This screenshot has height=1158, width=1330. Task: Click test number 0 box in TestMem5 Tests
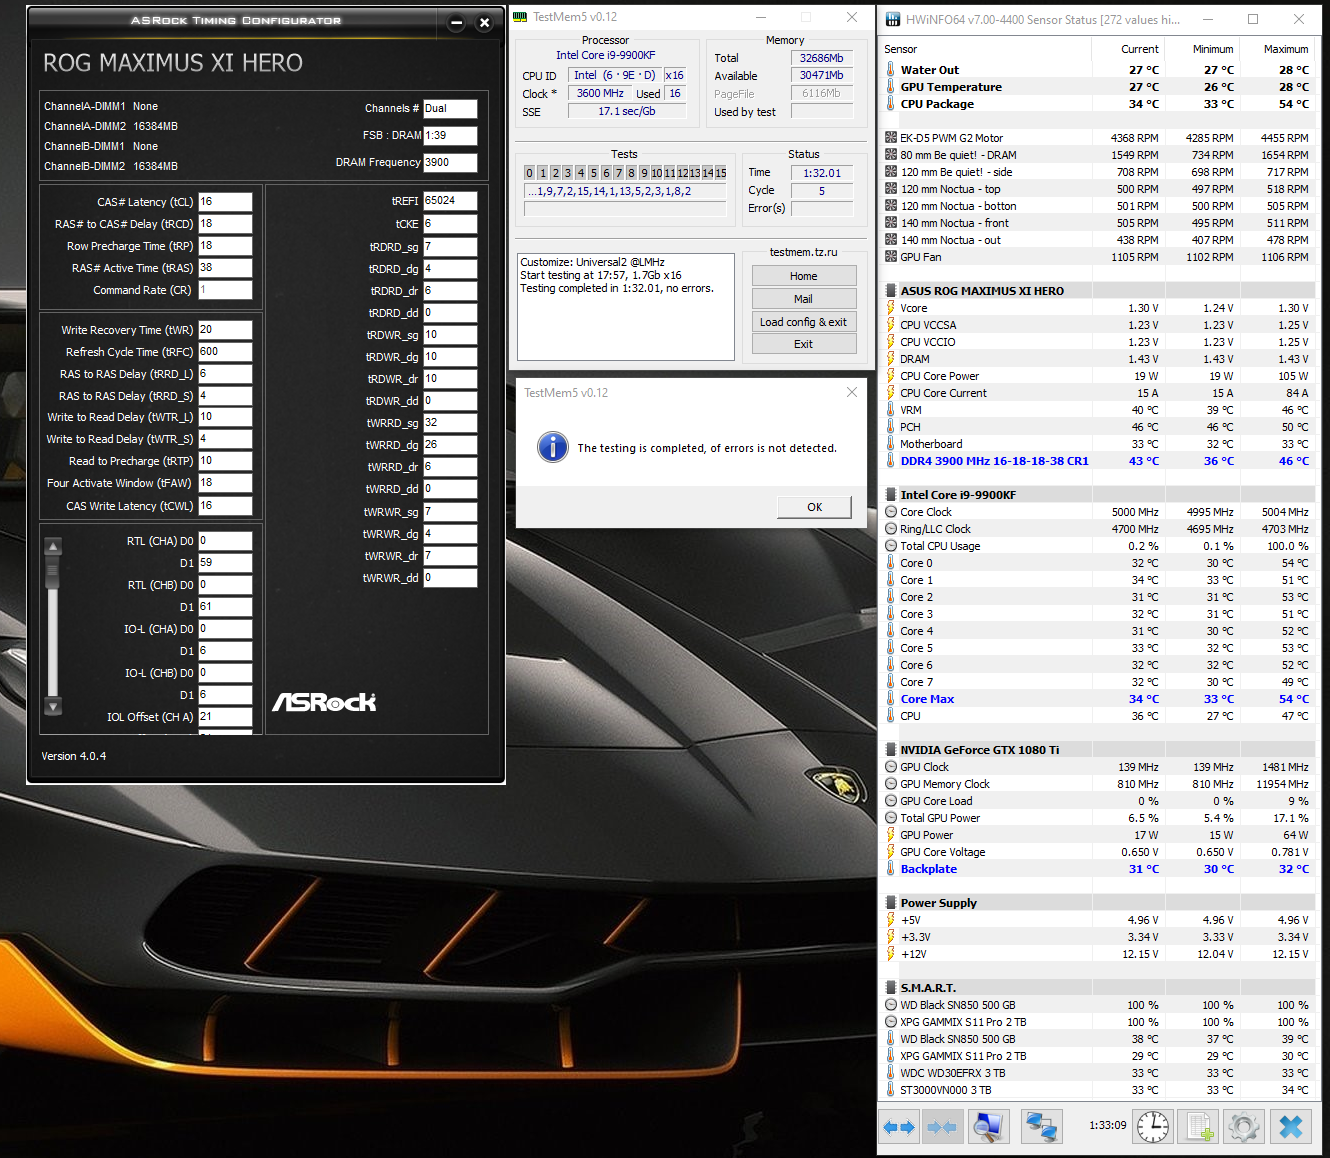[530, 173]
